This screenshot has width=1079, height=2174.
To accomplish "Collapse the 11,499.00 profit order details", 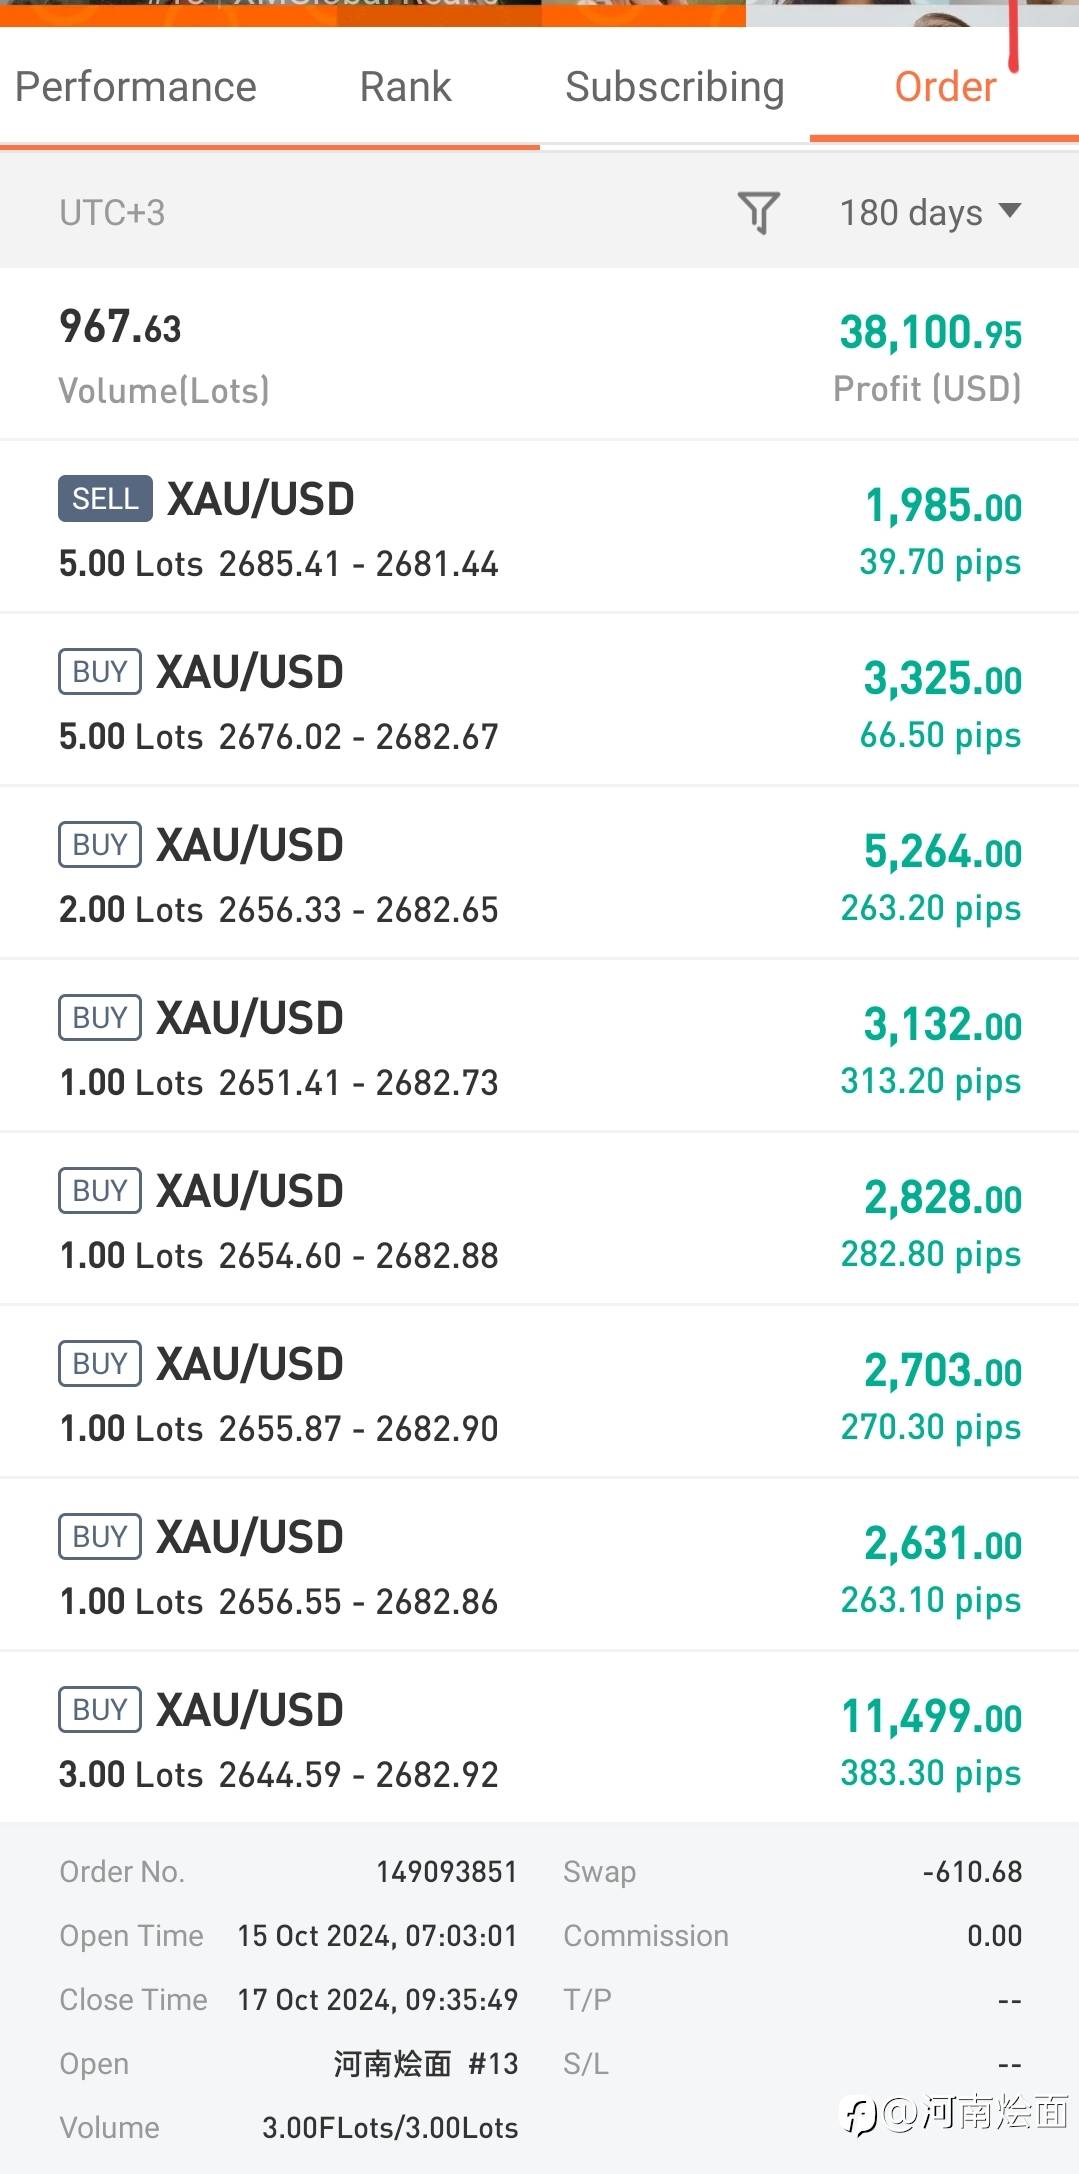I will point(539,1739).
